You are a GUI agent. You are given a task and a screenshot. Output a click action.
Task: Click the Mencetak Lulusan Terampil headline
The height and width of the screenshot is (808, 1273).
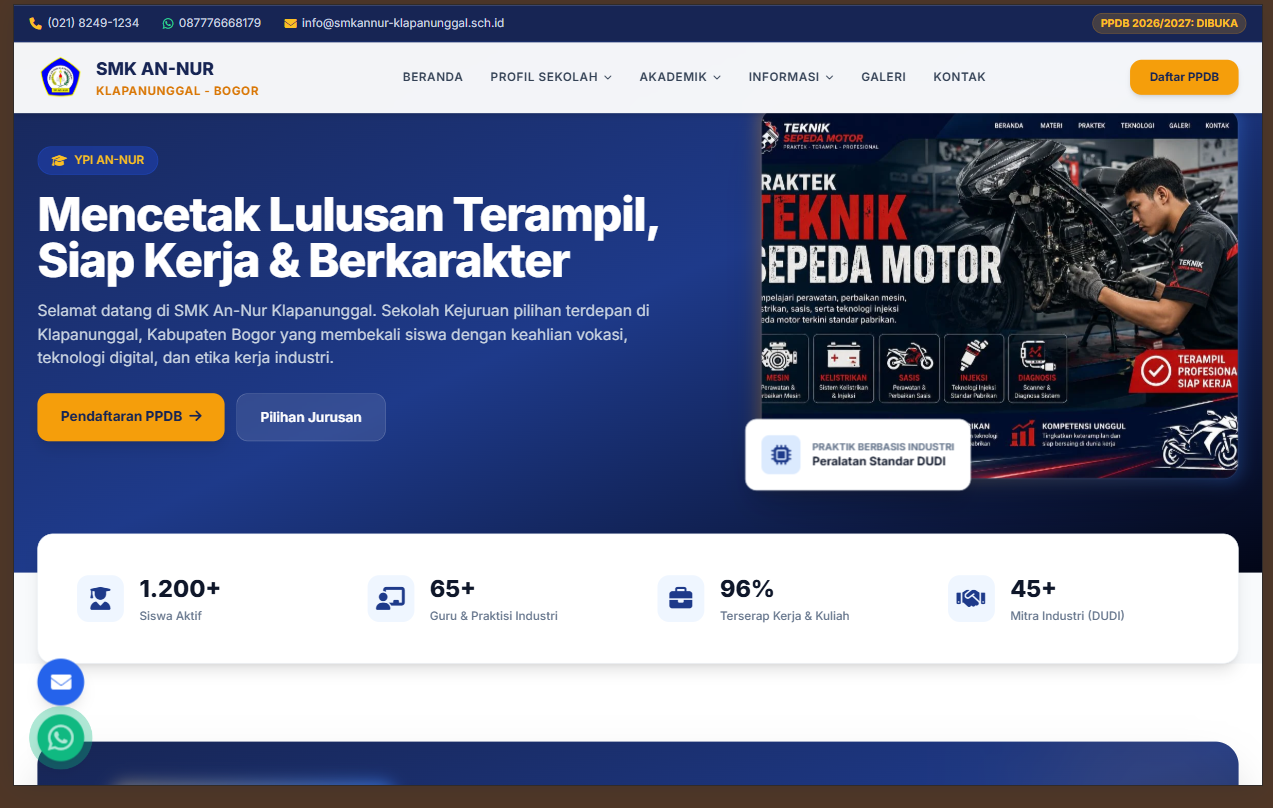click(348, 238)
